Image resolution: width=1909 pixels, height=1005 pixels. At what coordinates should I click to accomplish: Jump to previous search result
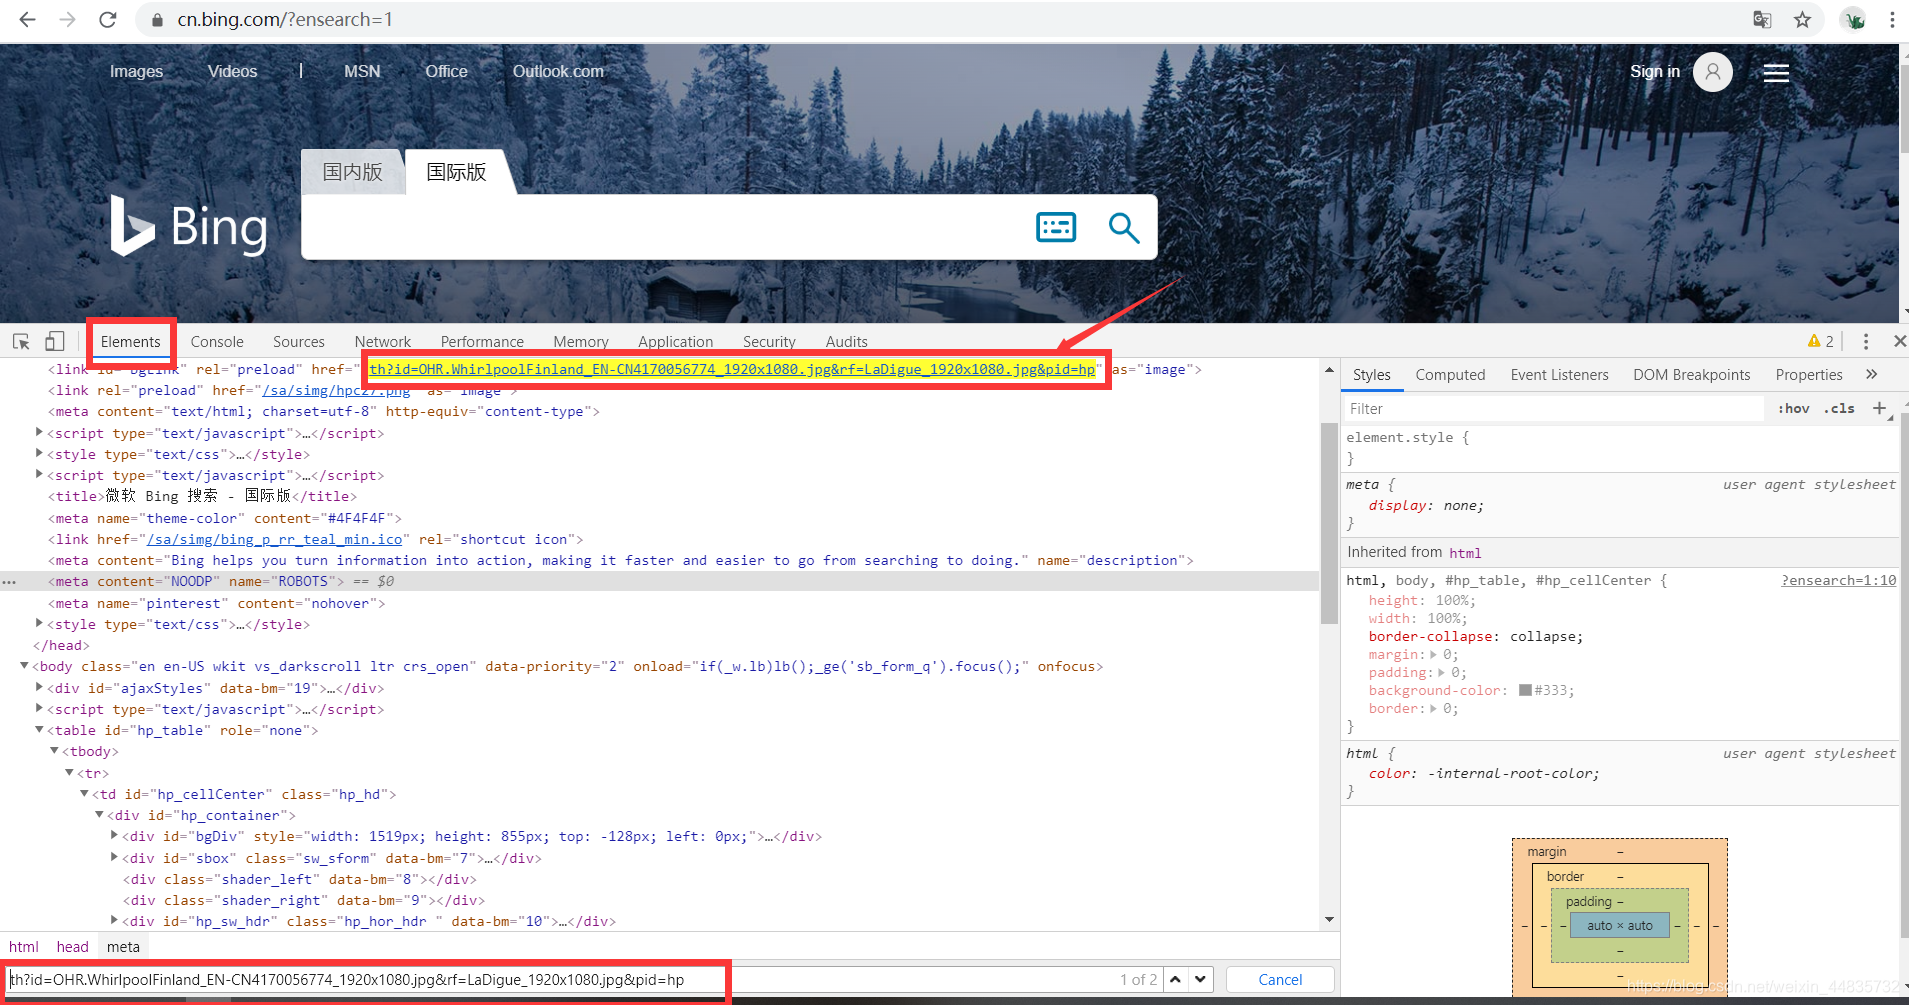[1176, 979]
